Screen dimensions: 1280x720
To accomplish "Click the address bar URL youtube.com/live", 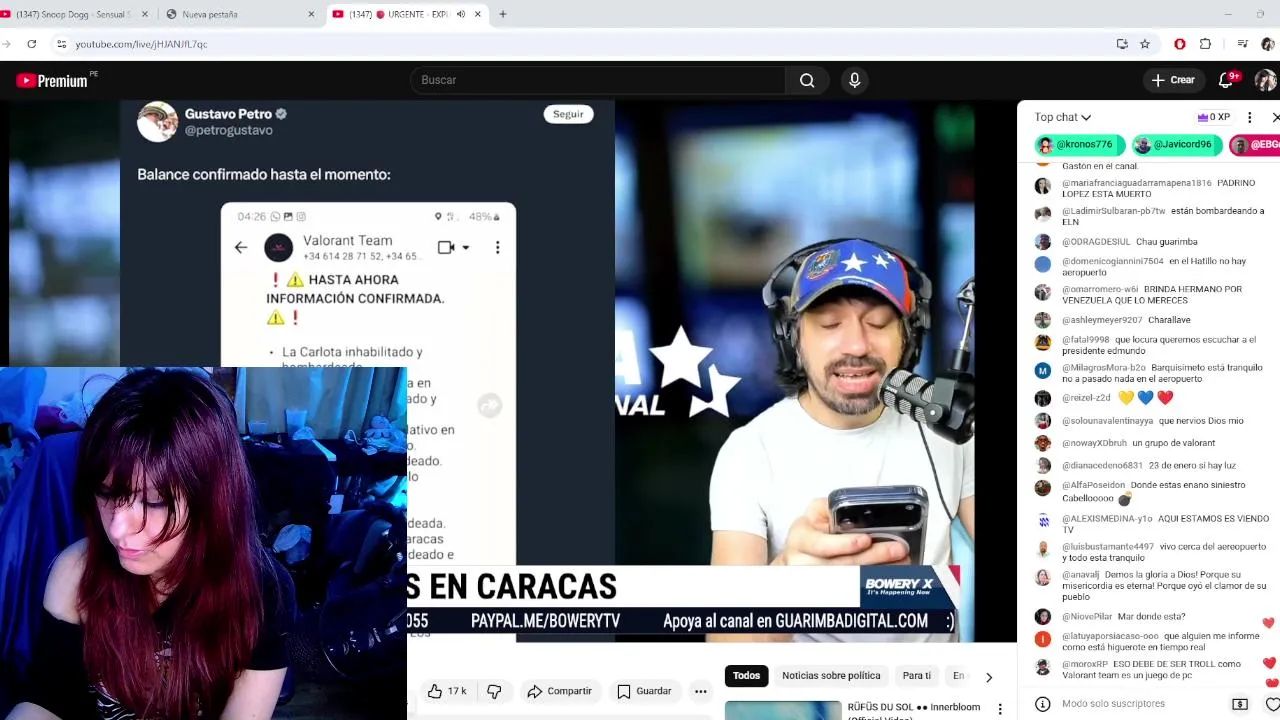I will (141, 44).
